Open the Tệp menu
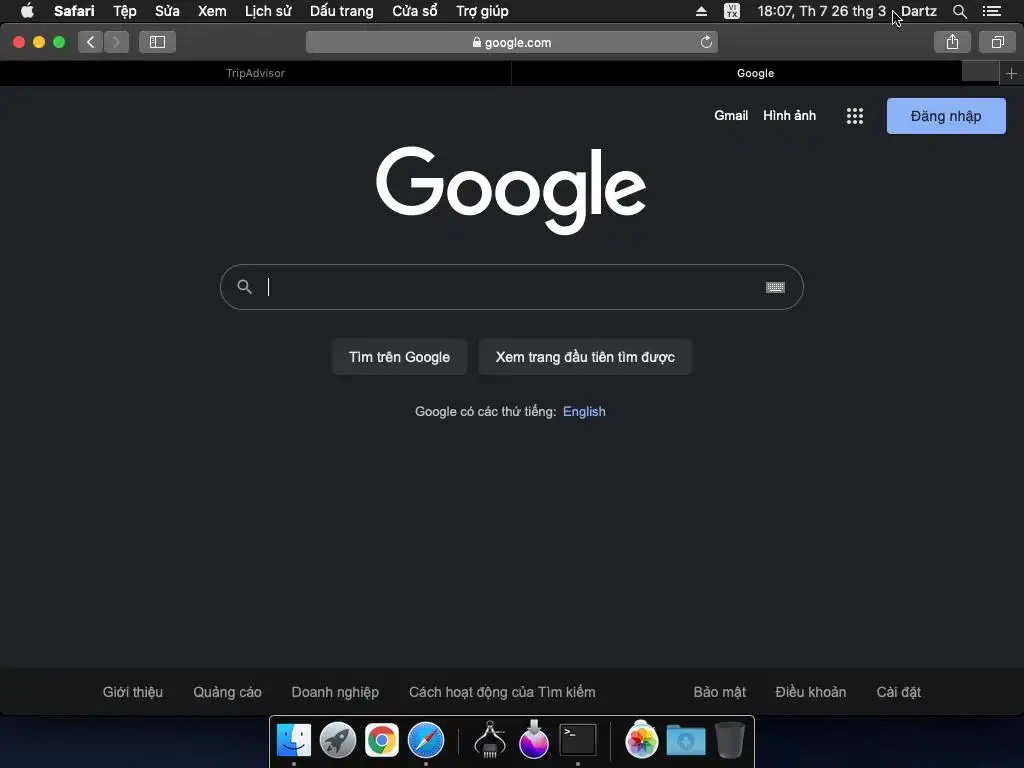The width and height of the screenshot is (1024, 768). tap(125, 11)
